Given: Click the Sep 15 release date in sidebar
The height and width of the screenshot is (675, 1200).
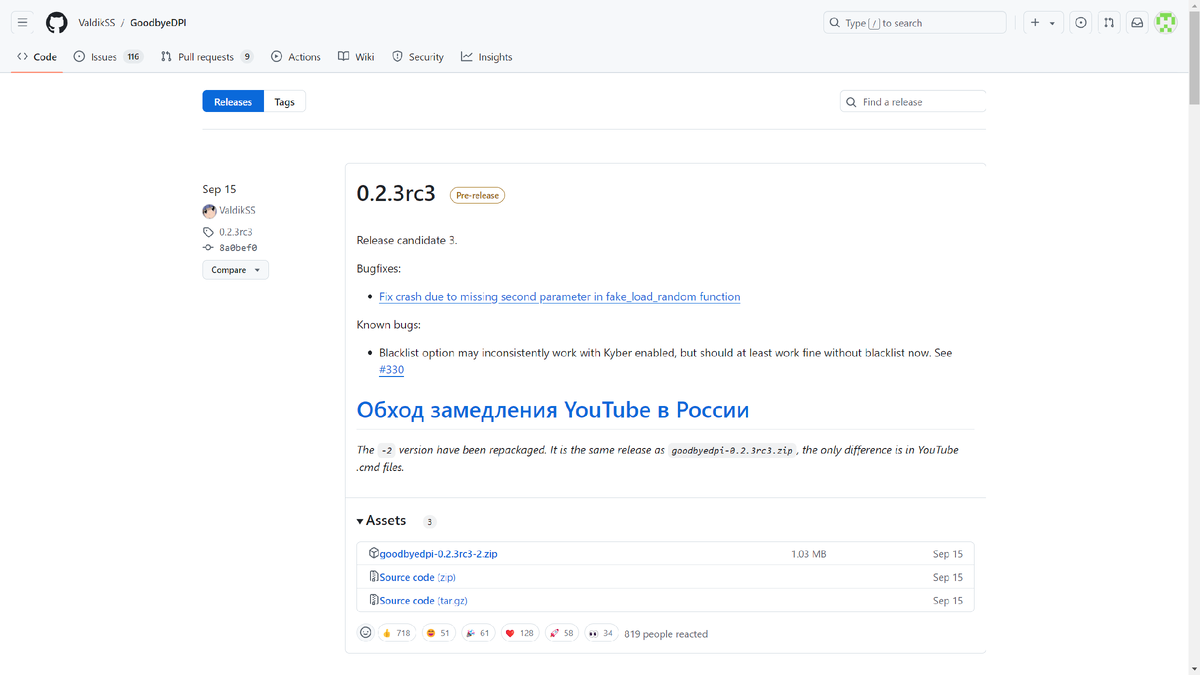Looking at the screenshot, I should 219,189.
